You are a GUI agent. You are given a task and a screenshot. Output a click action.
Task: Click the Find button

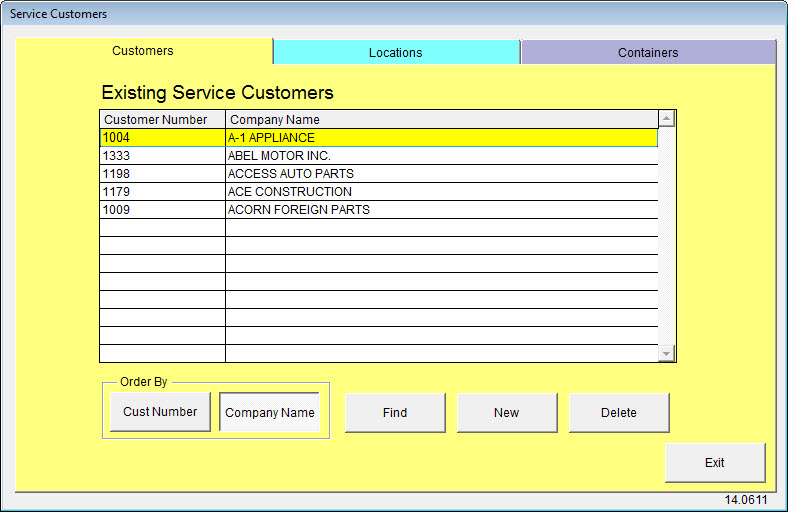[395, 413]
